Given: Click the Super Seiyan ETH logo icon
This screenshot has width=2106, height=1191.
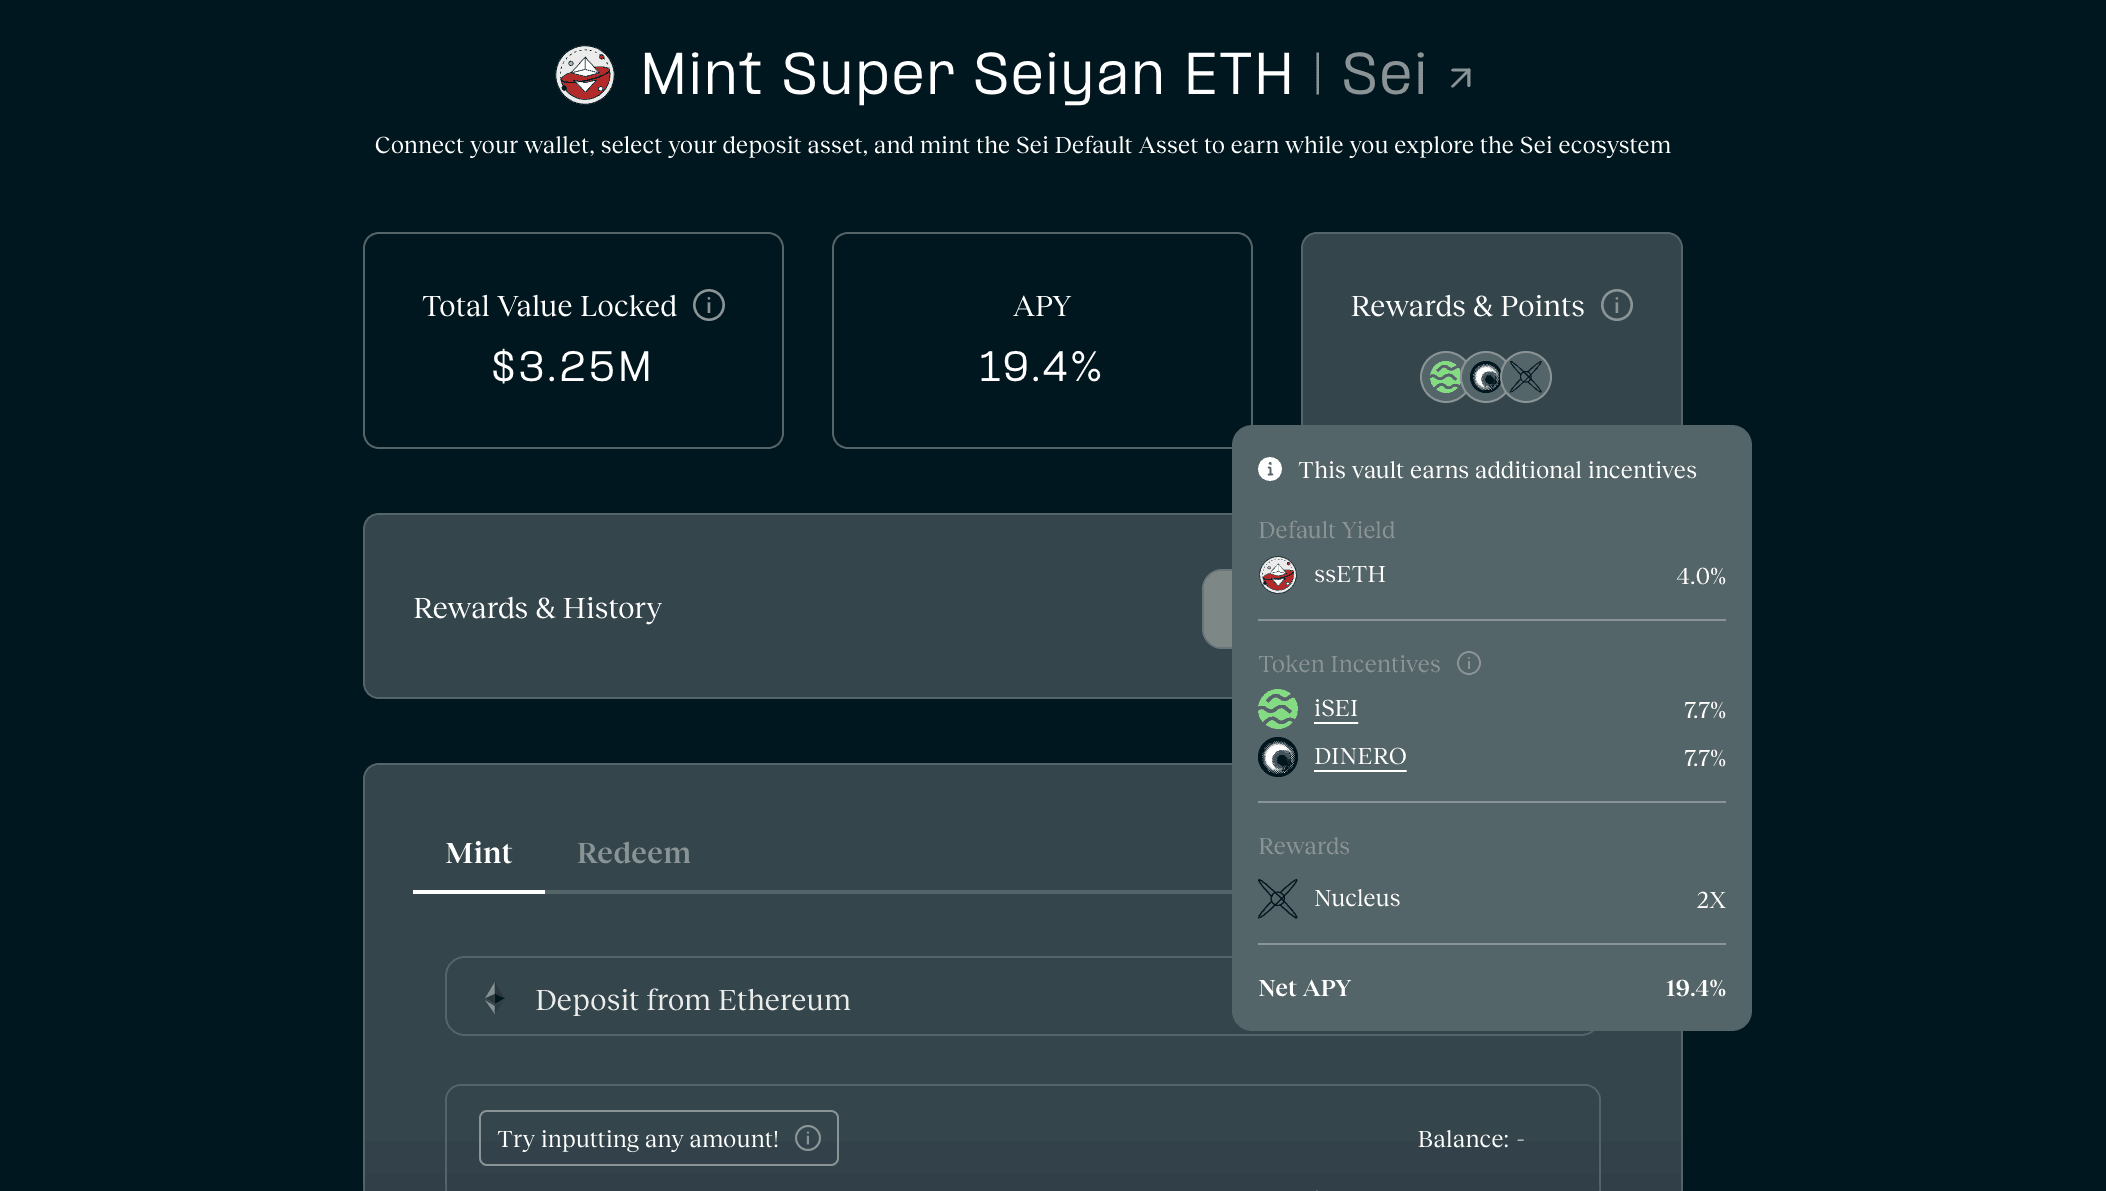Looking at the screenshot, I should pyautogui.click(x=585, y=75).
